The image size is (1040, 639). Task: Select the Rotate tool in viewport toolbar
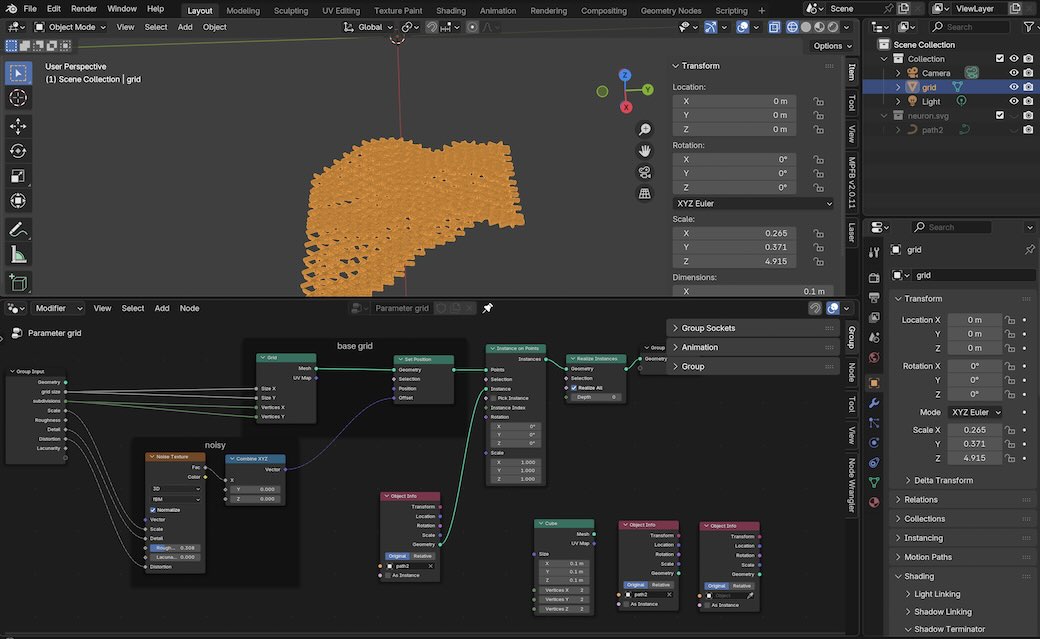(18, 151)
